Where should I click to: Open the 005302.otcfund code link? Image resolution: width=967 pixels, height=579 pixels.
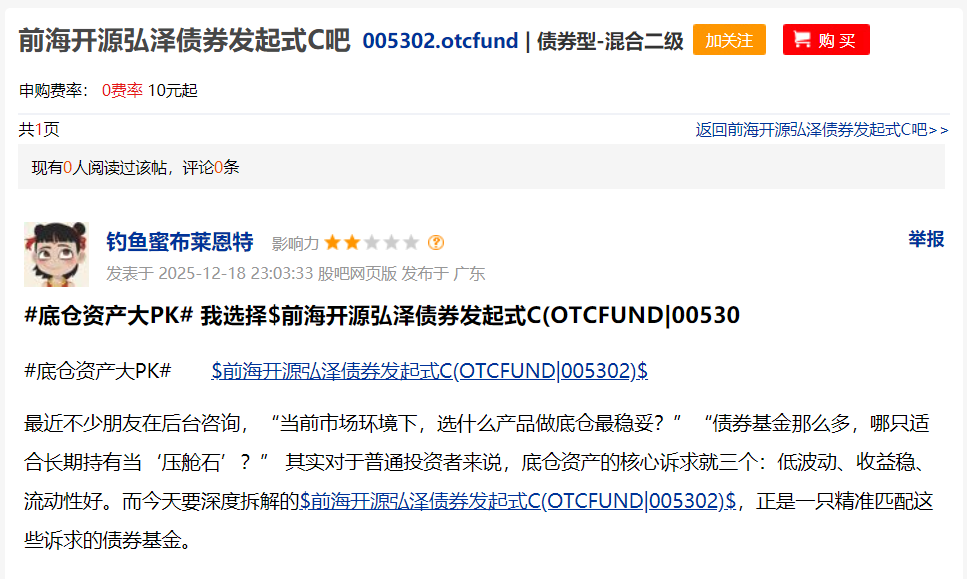click(440, 41)
